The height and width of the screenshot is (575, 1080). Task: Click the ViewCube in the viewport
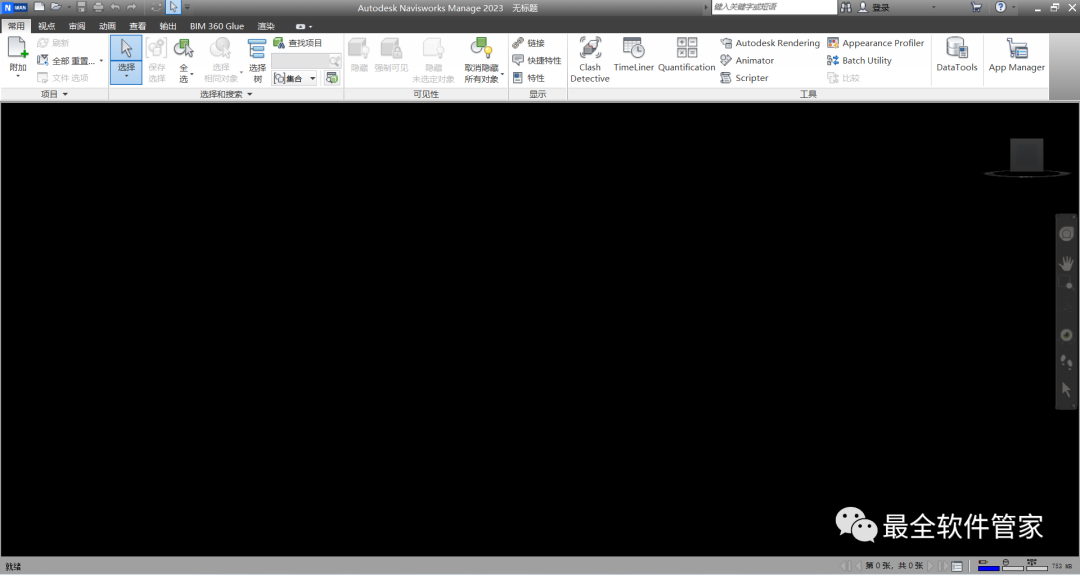(x=1026, y=156)
